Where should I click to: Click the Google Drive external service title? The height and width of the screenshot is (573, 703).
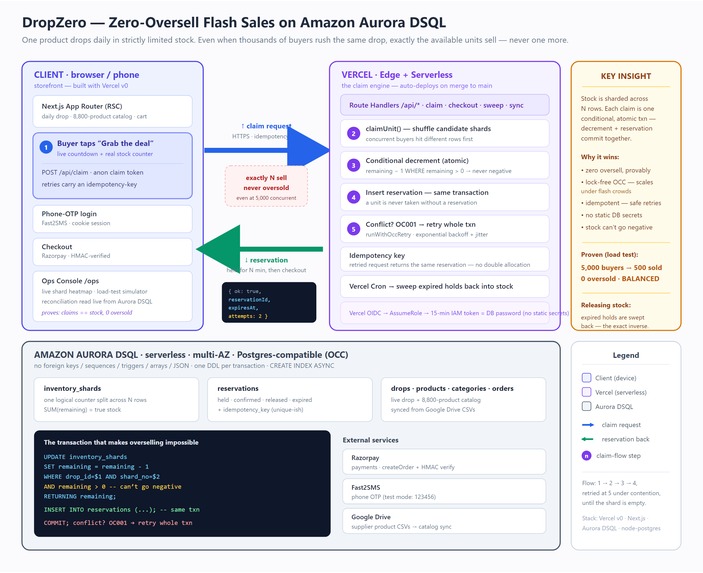371,517
